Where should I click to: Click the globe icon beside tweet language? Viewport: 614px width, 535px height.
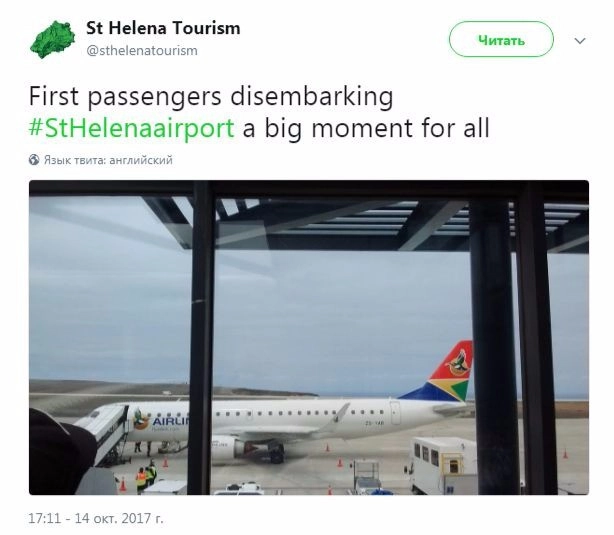pyautogui.click(x=34, y=160)
